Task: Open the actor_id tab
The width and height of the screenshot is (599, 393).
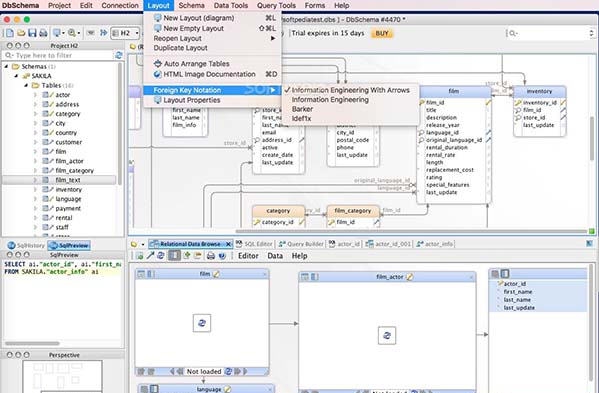Action: (x=344, y=244)
